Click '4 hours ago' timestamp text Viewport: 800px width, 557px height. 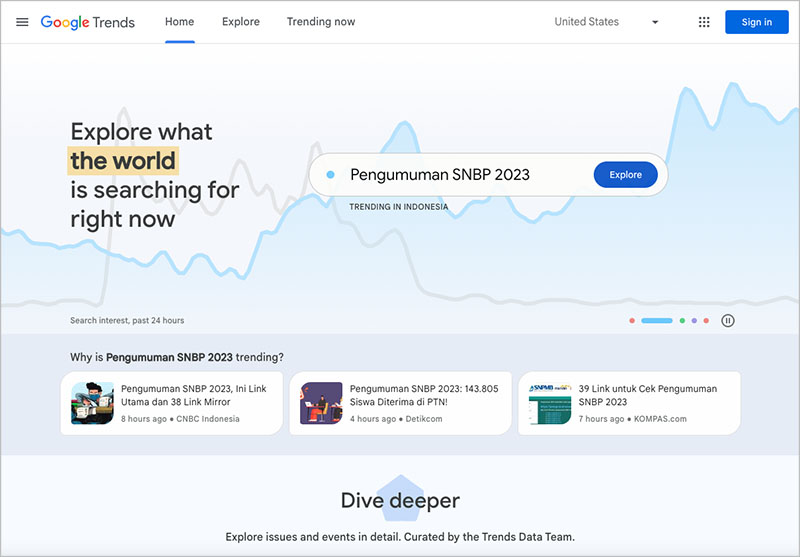373,419
